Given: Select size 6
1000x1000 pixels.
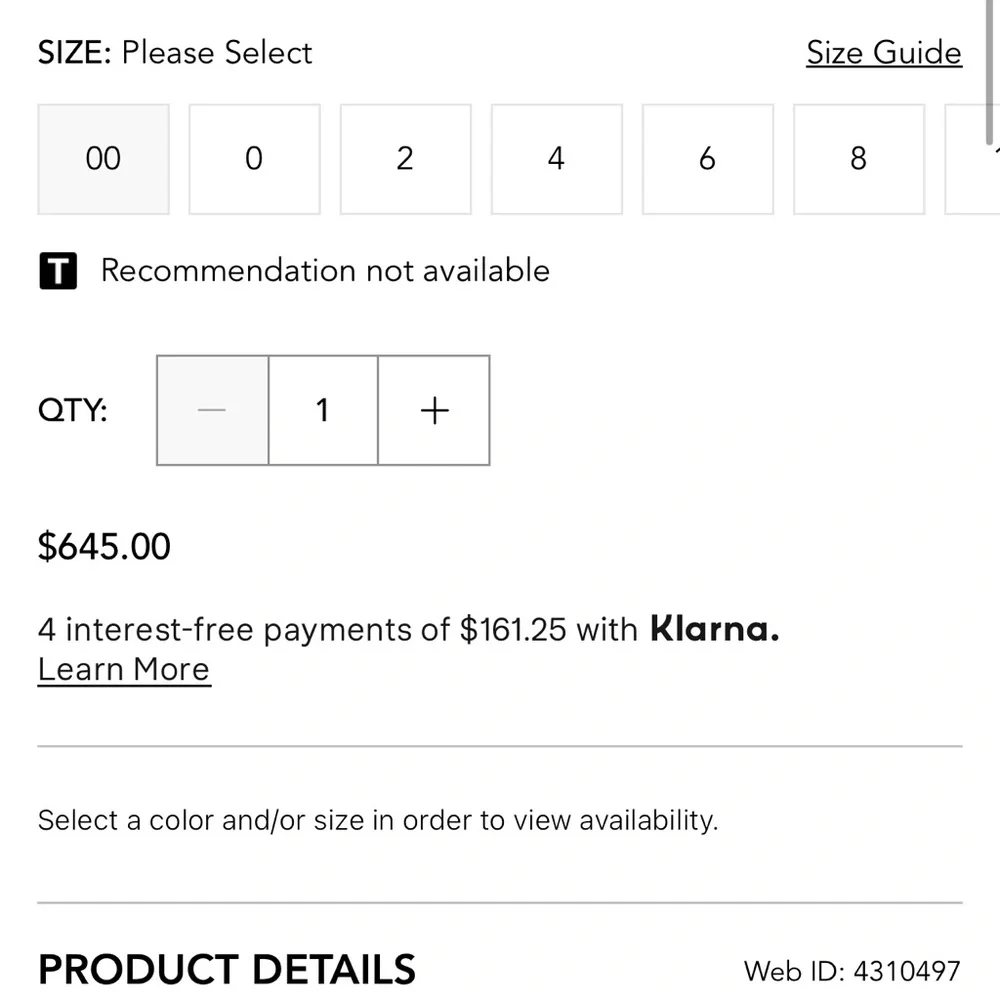Looking at the screenshot, I should 707,159.
